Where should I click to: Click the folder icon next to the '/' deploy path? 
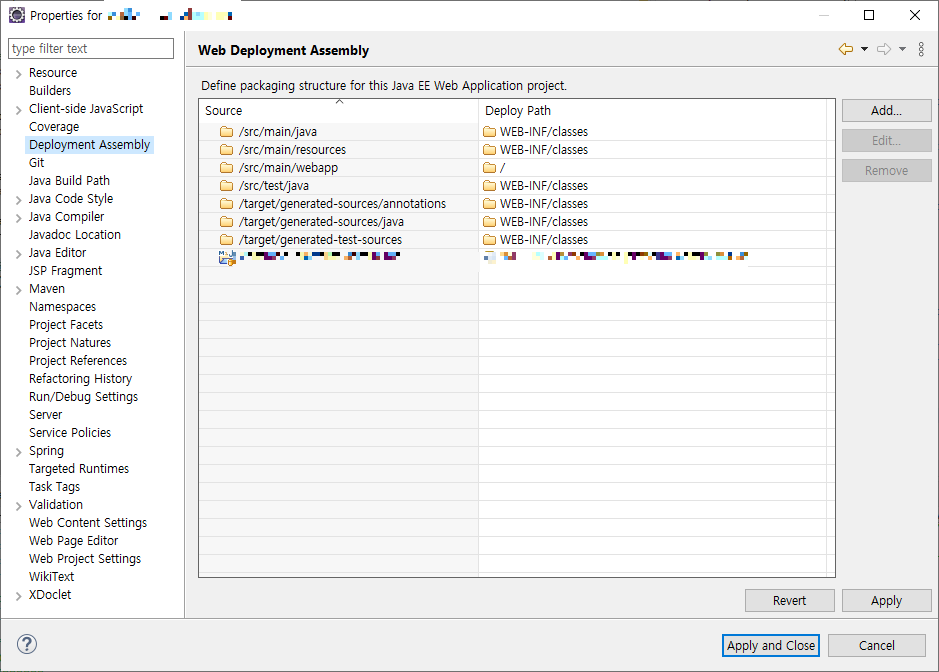pyautogui.click(x=489, y=167)
